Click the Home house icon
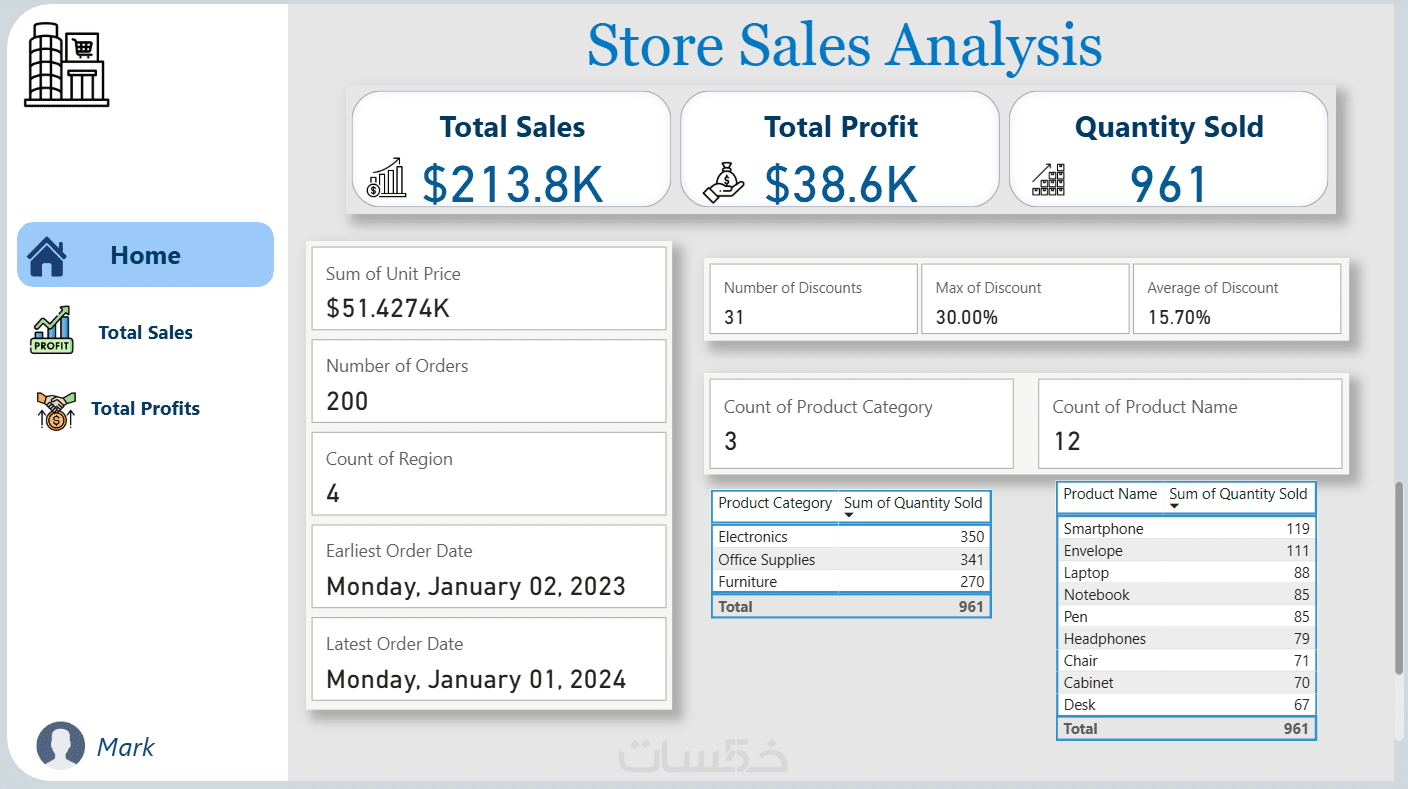 click(x=46, y=256)
